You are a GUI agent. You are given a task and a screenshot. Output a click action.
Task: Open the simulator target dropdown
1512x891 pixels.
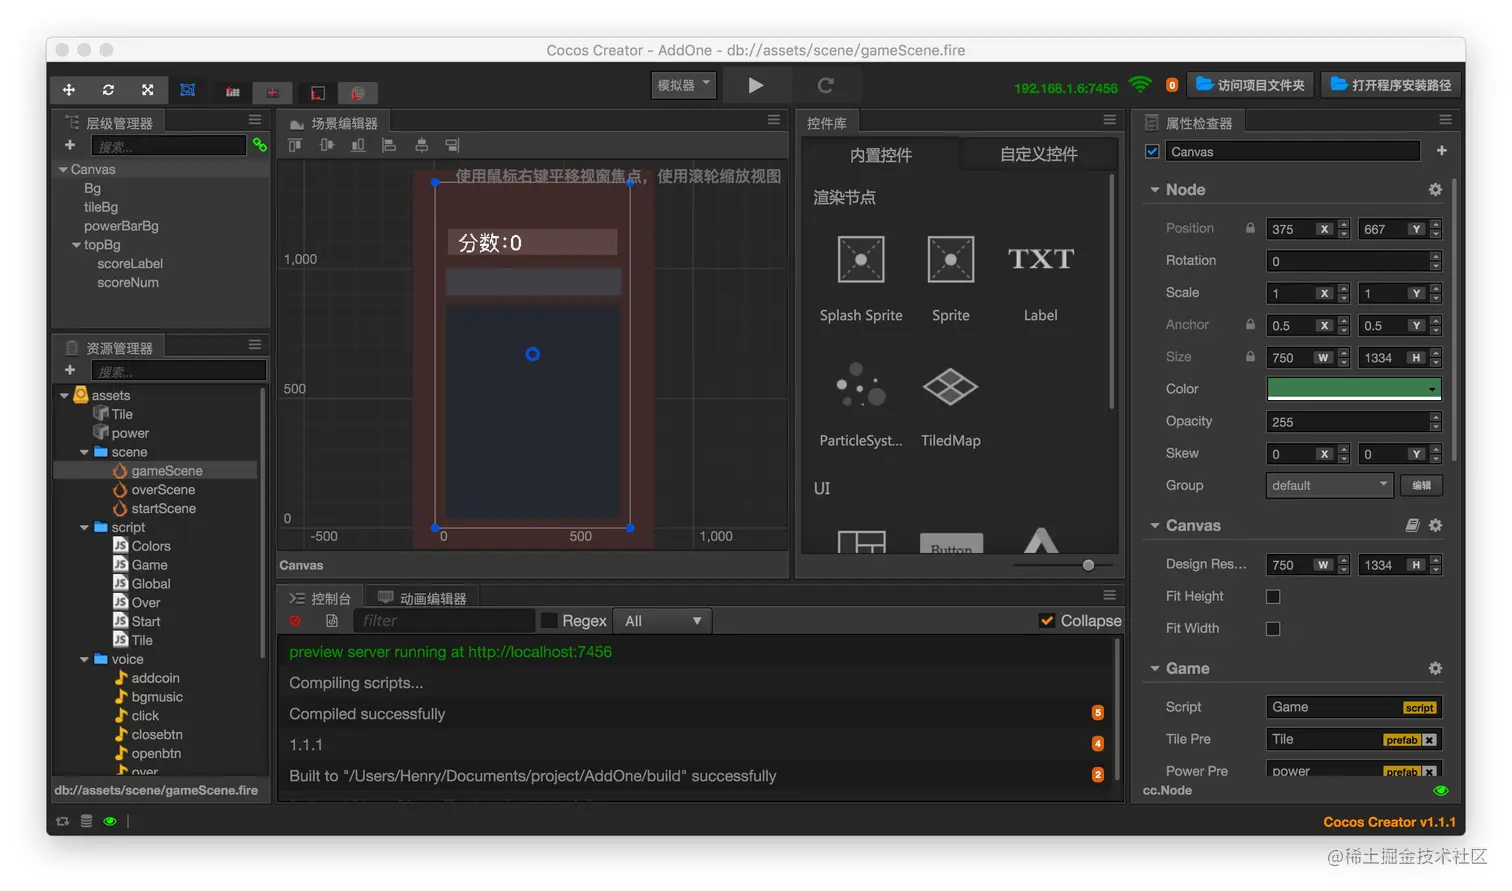[x=683, y=85]
